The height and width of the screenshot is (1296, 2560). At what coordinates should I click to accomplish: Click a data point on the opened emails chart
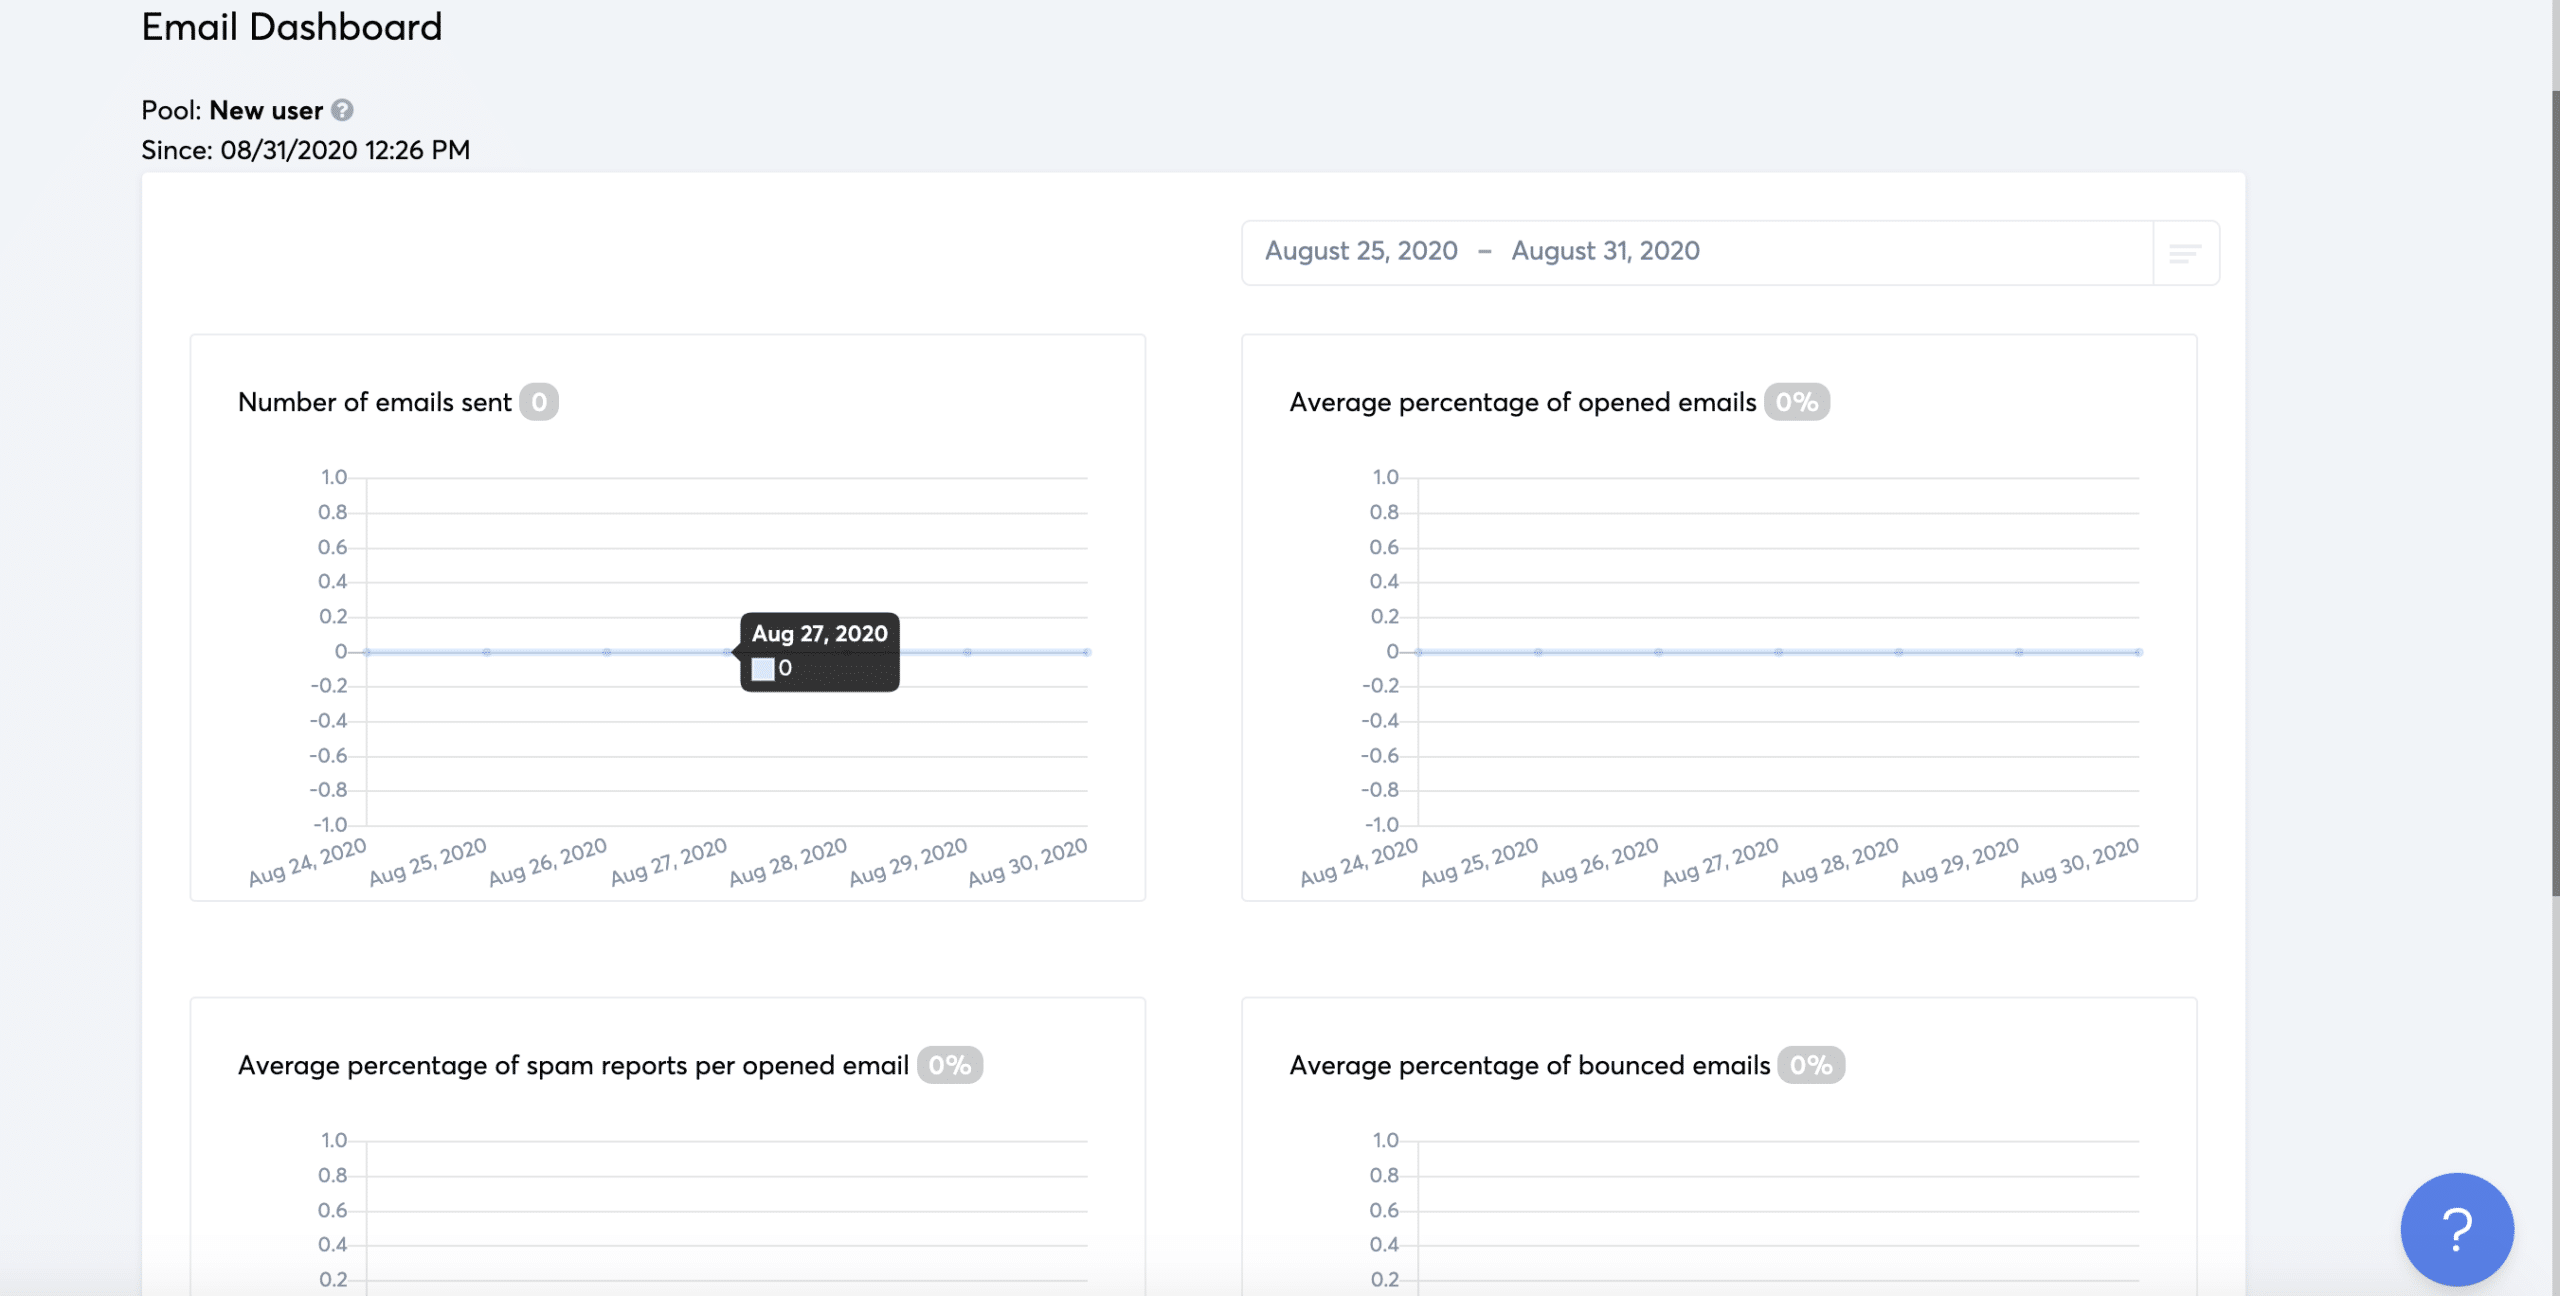pos(1777,652)
